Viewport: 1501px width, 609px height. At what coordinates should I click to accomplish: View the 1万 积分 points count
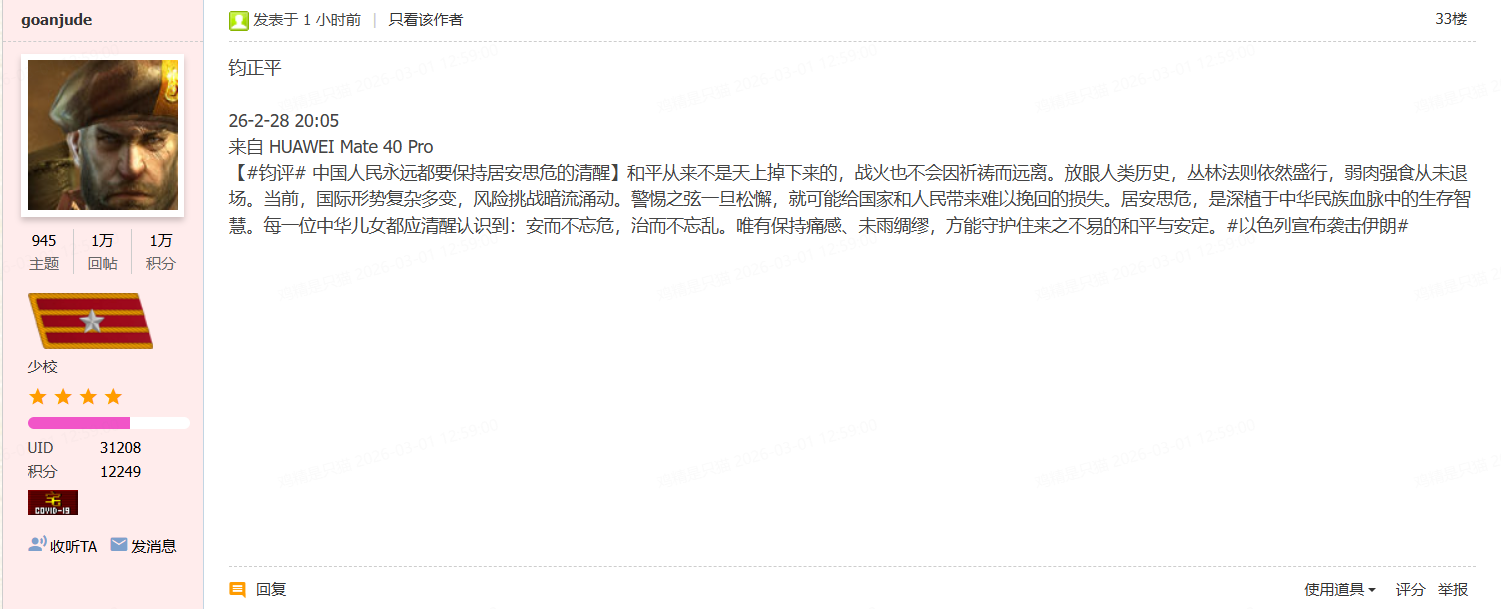(x=161, y=252)
